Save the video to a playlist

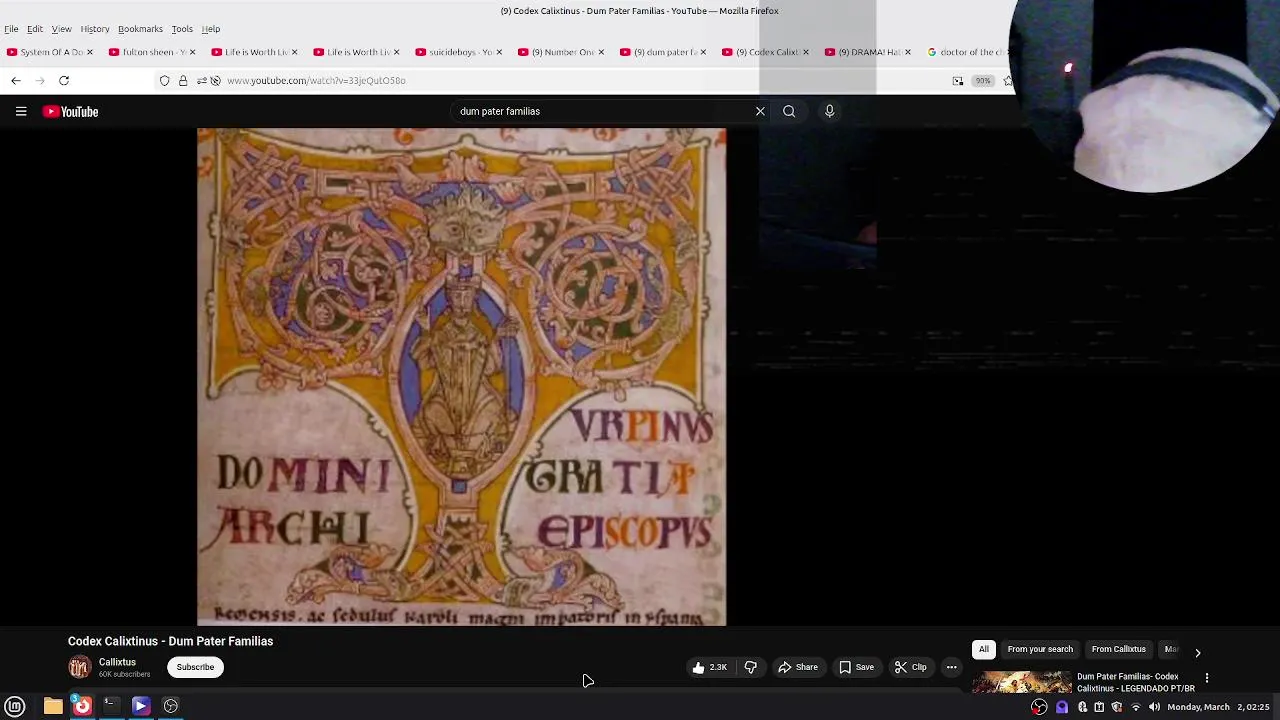(x=856, y=667)
